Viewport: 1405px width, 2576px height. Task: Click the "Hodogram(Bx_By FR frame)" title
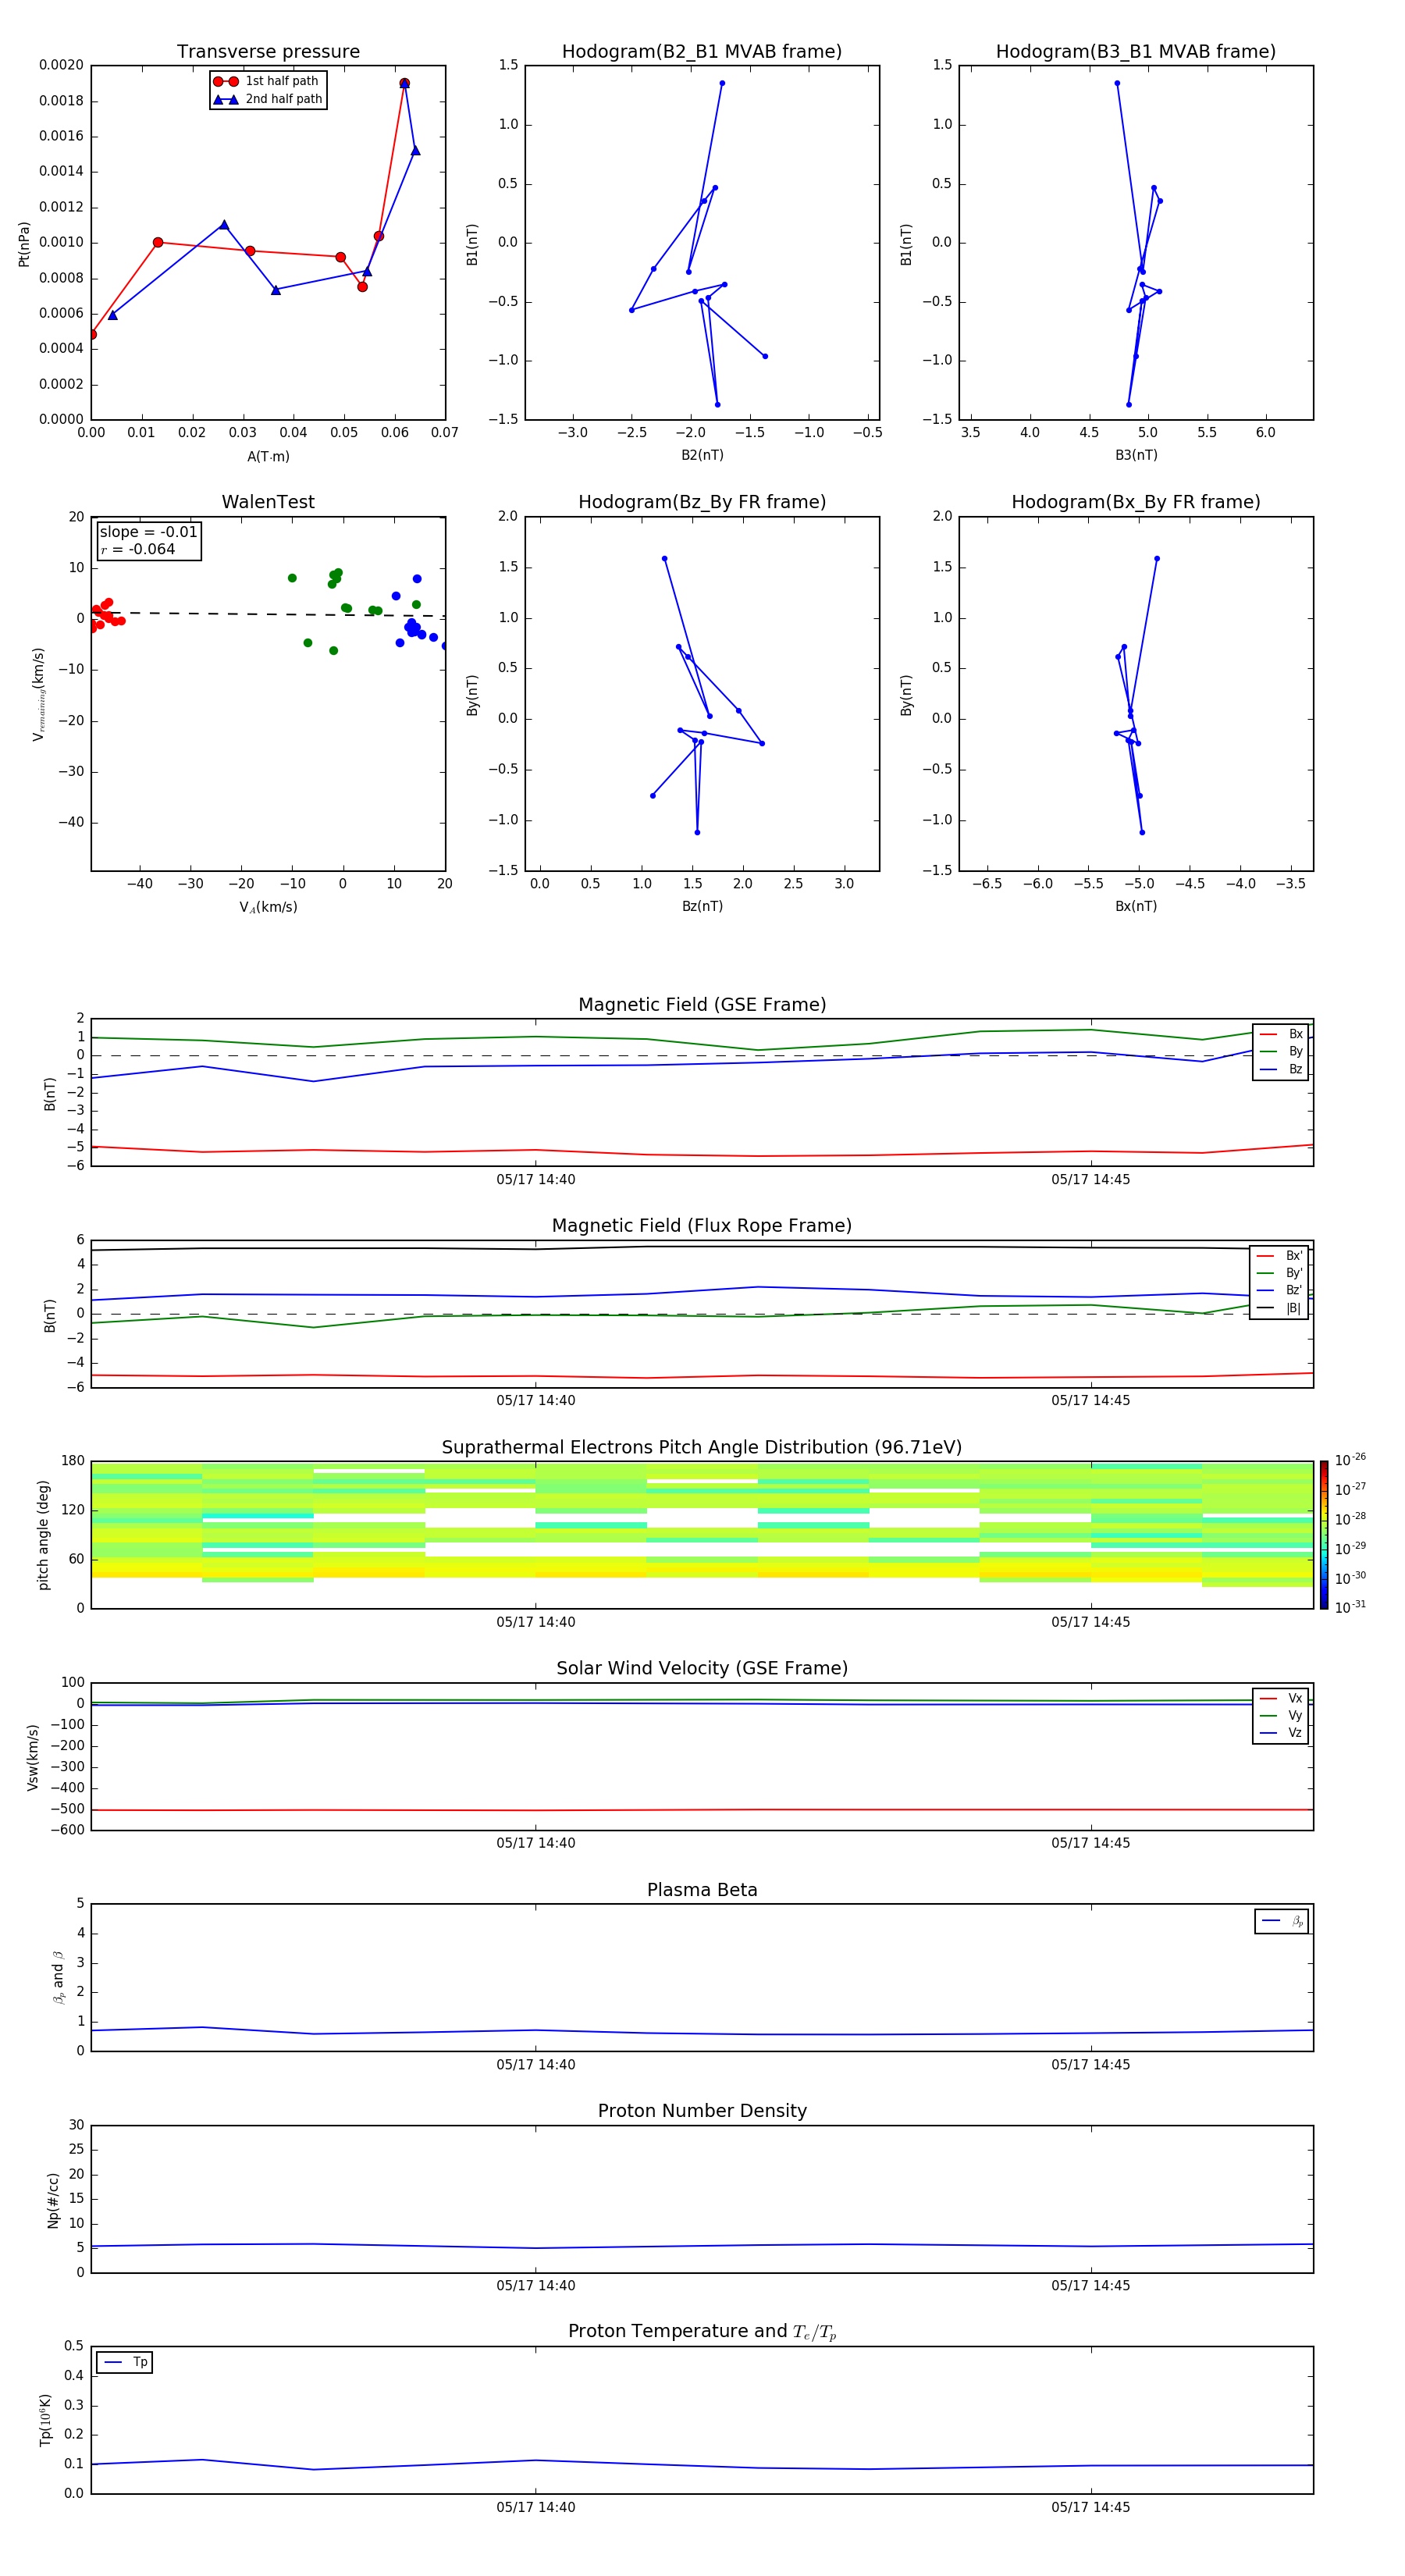[1136, 502]
